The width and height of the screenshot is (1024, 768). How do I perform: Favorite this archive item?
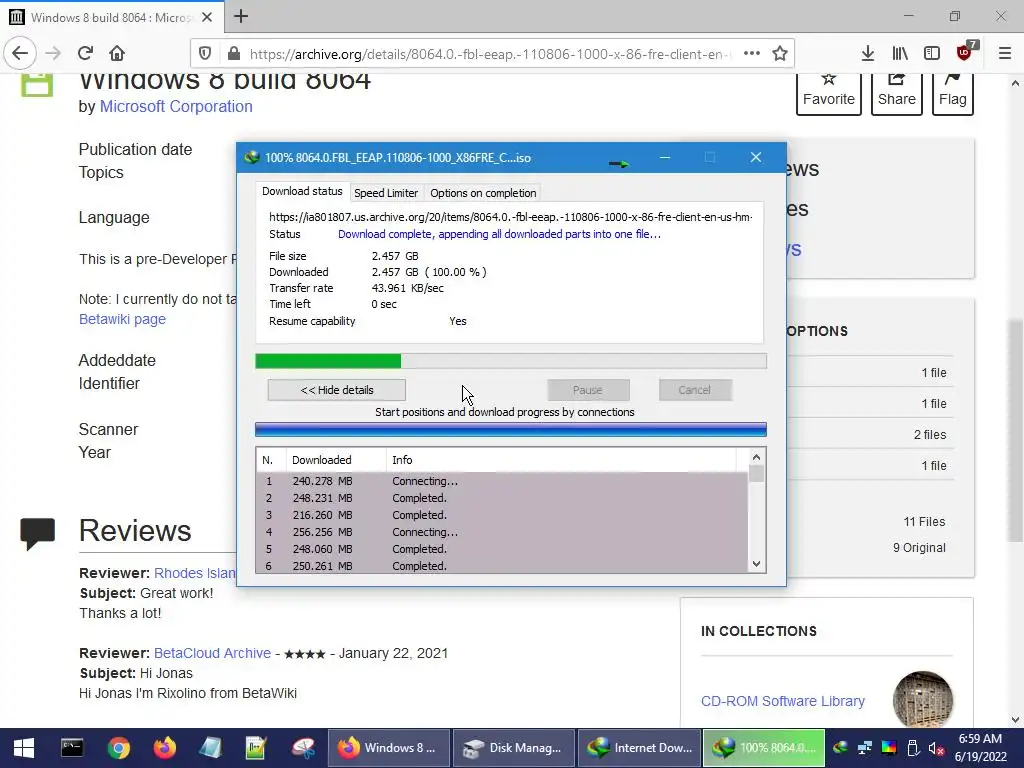click(x=829, y=93)
